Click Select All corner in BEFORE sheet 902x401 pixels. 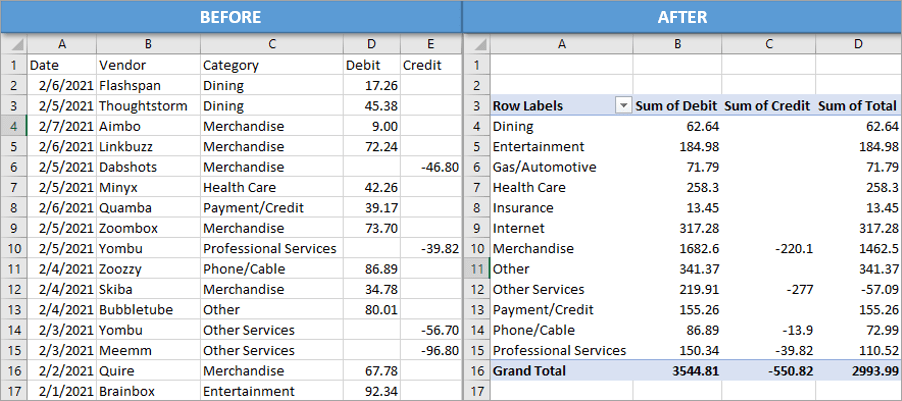tap(13, 44)
